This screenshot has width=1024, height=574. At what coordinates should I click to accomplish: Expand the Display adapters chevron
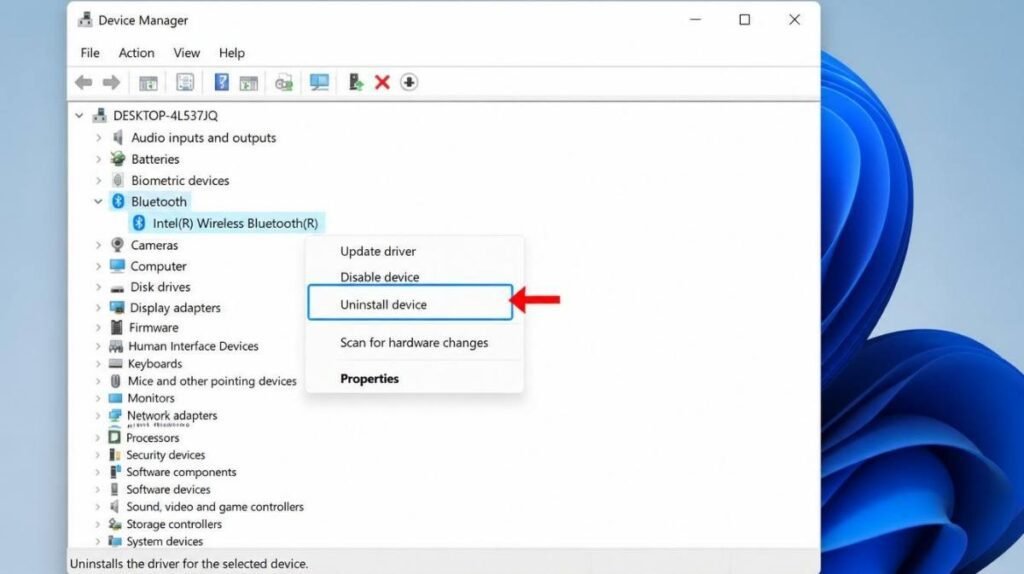[x=99, y=307]
